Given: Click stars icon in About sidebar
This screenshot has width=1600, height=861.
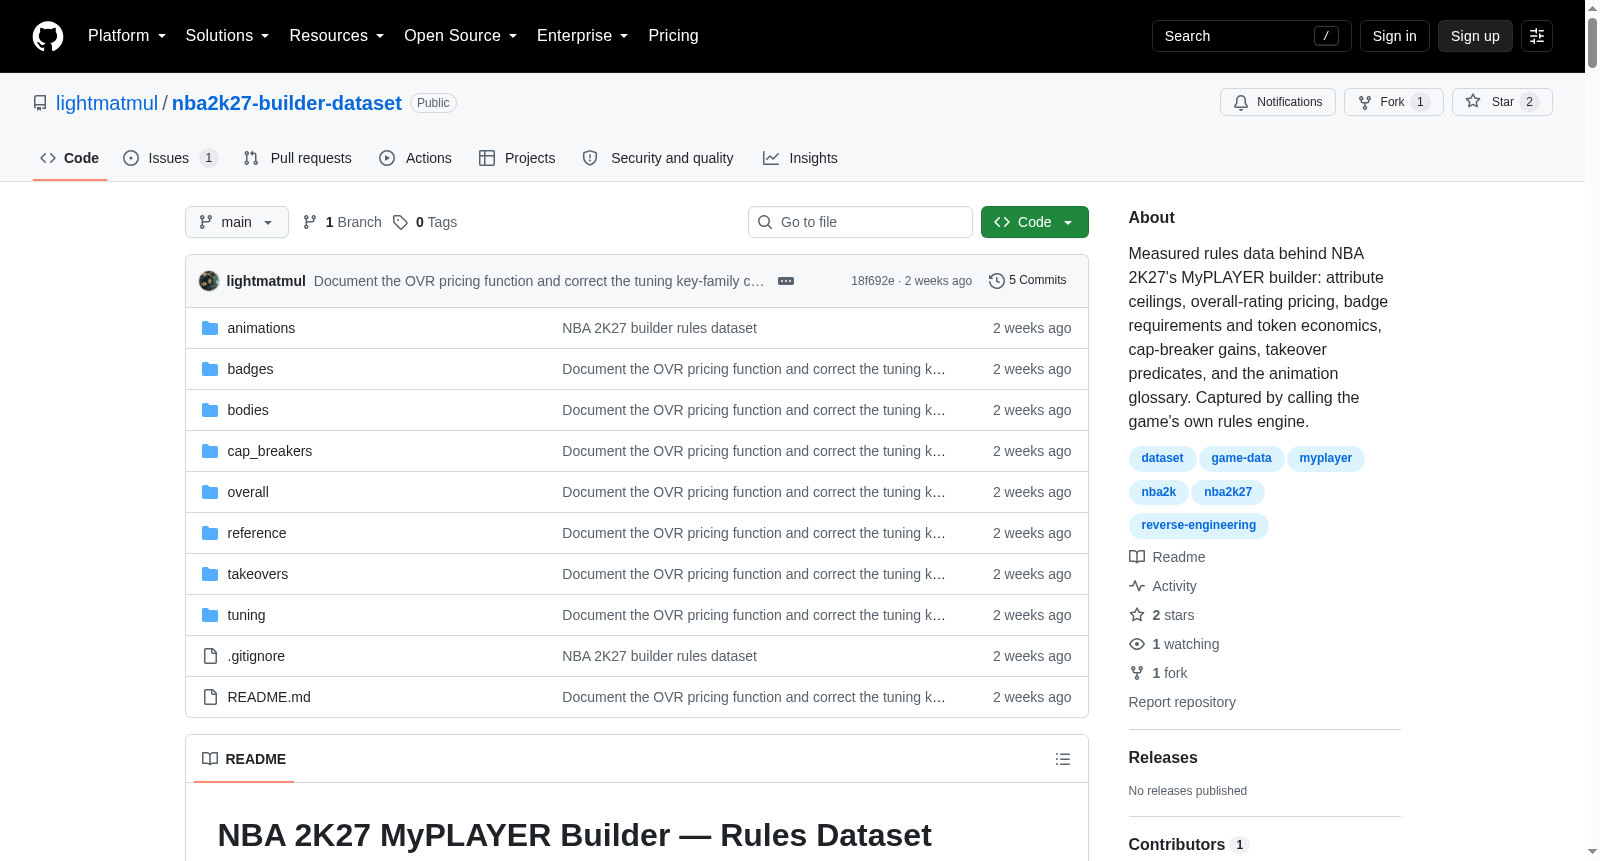Looking at the screenshot, I should click(x=1137, y=615).
